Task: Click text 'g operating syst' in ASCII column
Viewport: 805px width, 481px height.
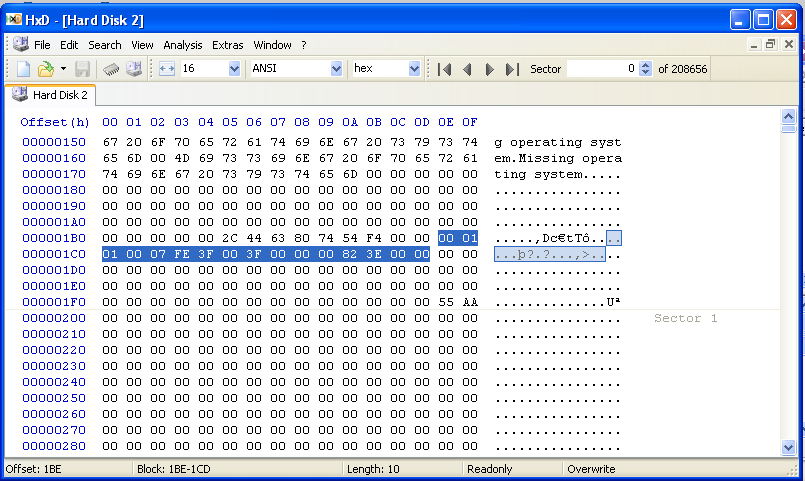Action: [x=558, y=142]
